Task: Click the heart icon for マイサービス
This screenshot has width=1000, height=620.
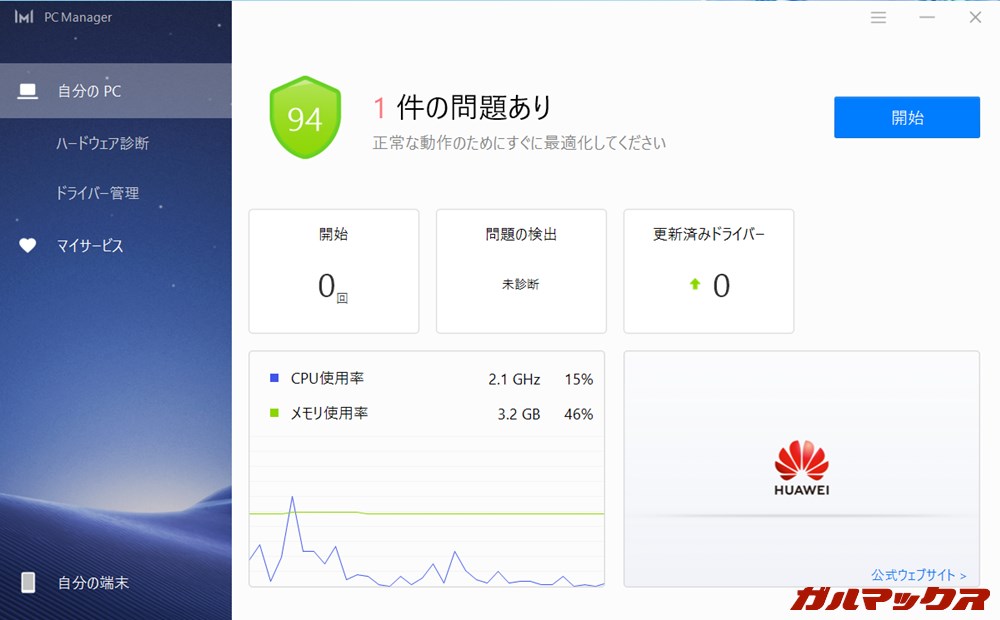Action: coord(27,244)
